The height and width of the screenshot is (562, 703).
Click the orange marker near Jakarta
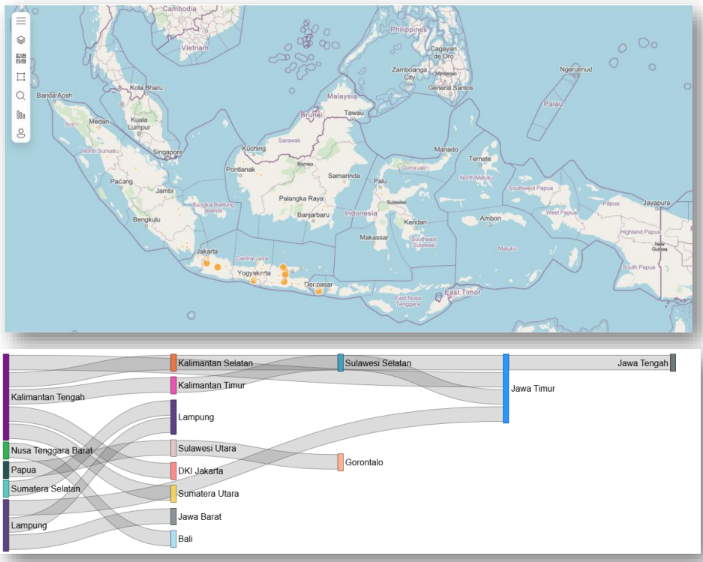206,264
